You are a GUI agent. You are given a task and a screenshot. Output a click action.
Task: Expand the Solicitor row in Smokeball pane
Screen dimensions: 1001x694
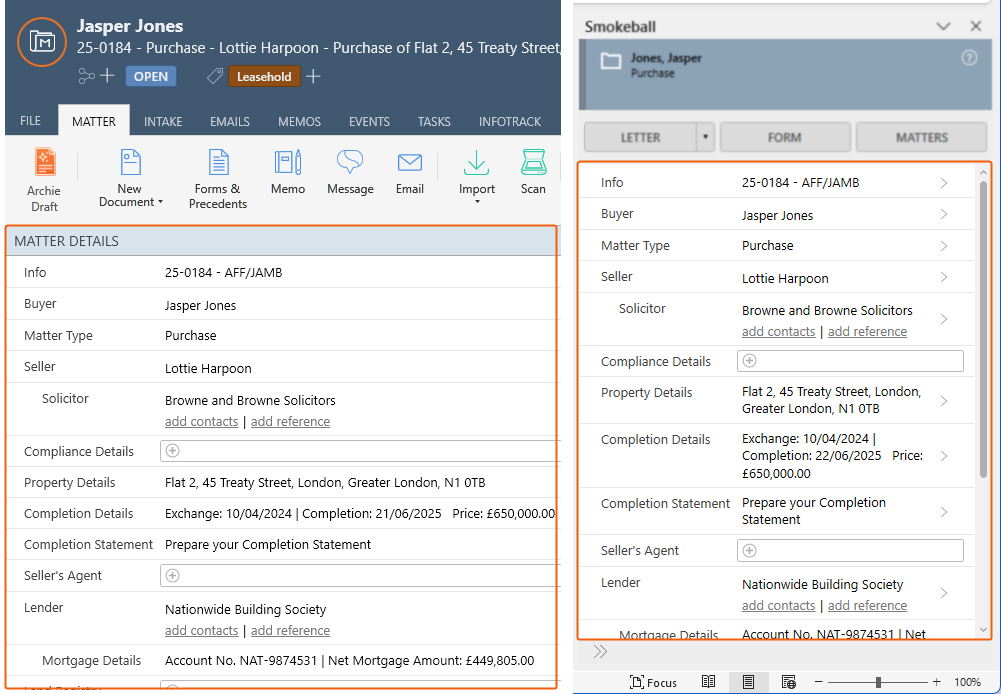point(944,319)
